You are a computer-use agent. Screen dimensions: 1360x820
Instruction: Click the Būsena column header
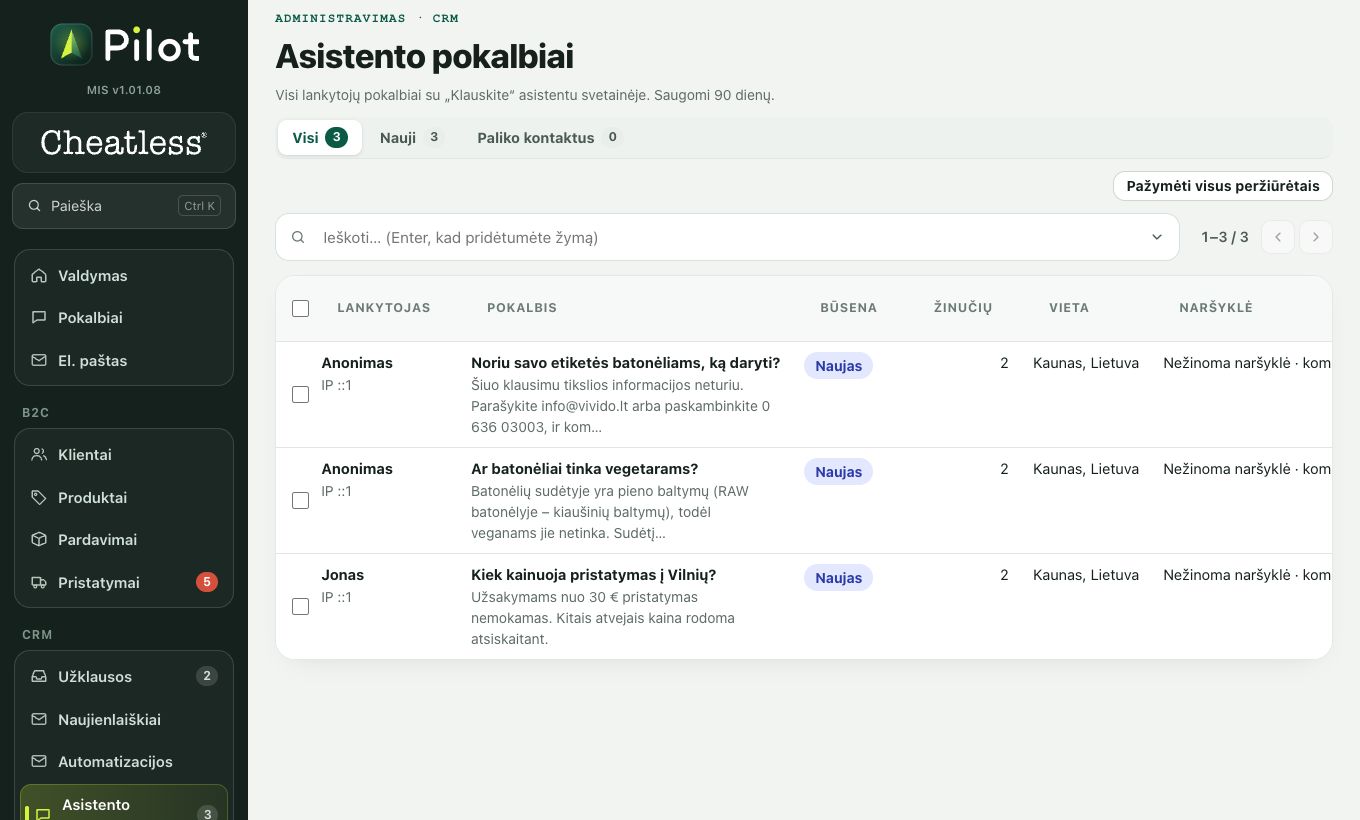pyautogui.click(x=849, y=308)
